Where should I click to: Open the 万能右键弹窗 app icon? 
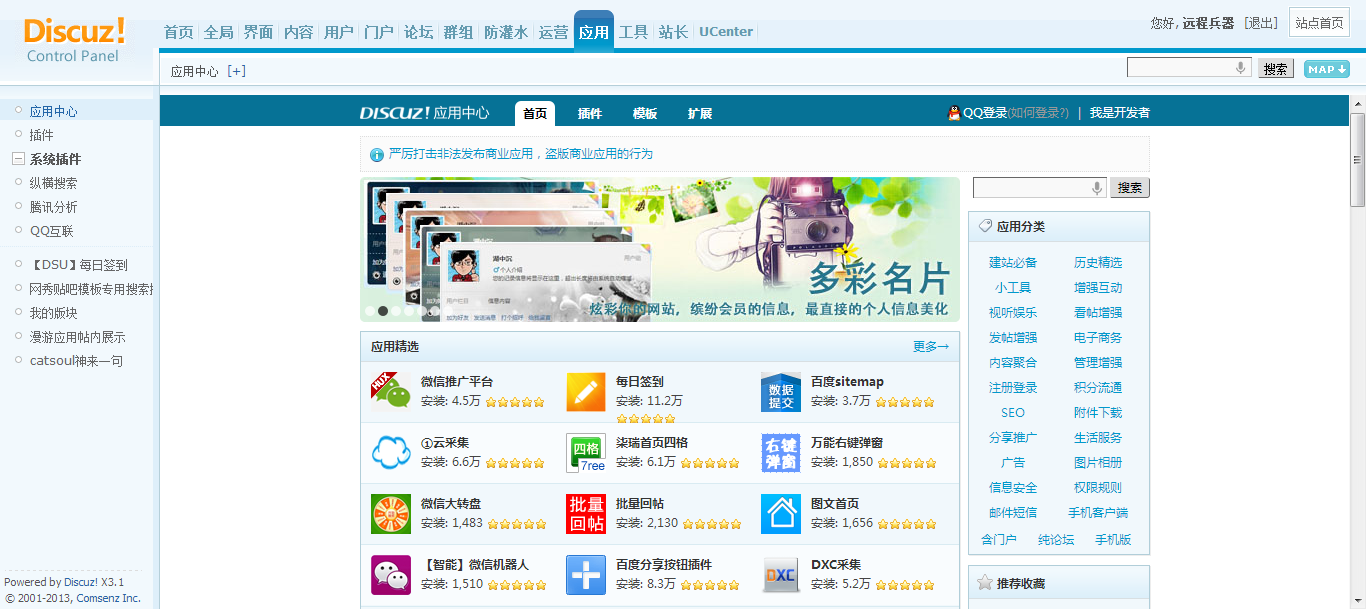click(x=781, y=453)
